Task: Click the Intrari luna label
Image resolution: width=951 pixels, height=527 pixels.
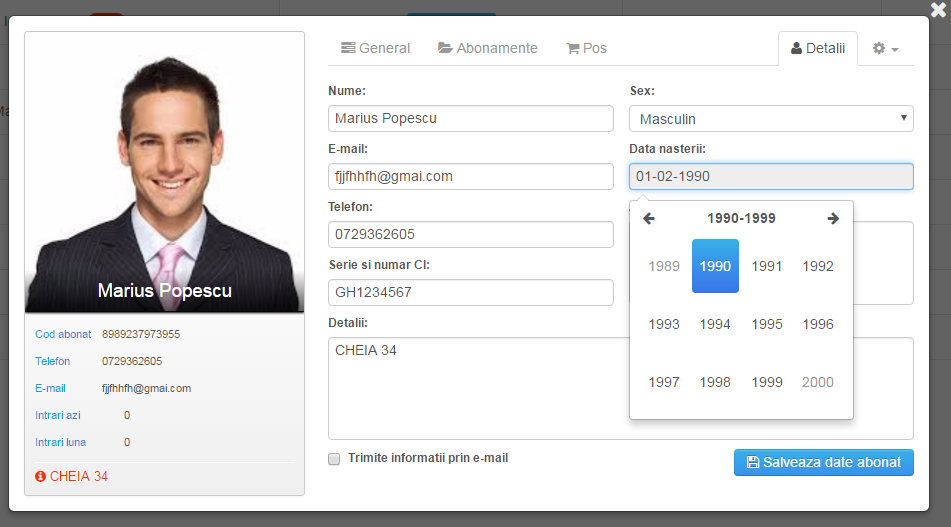Action: [x=61, y=442]
